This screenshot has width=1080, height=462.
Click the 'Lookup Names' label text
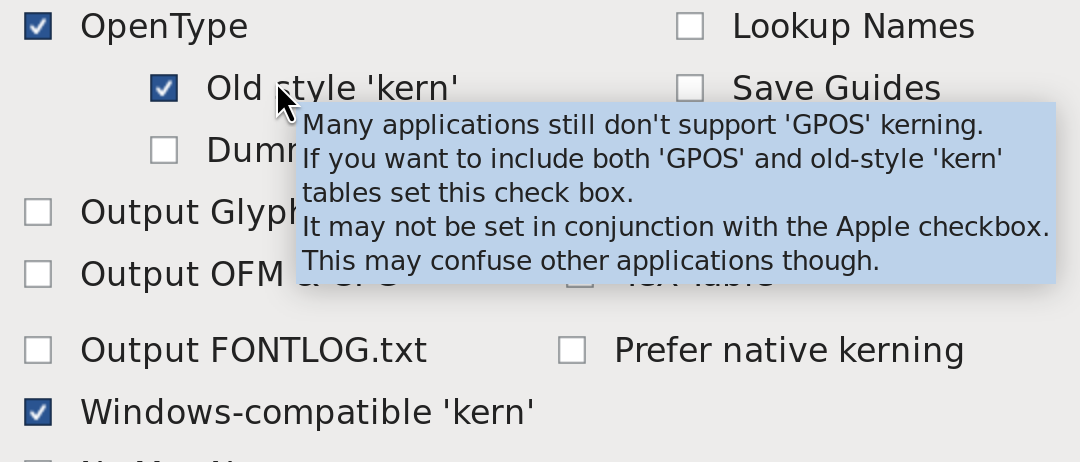(853, 26)
